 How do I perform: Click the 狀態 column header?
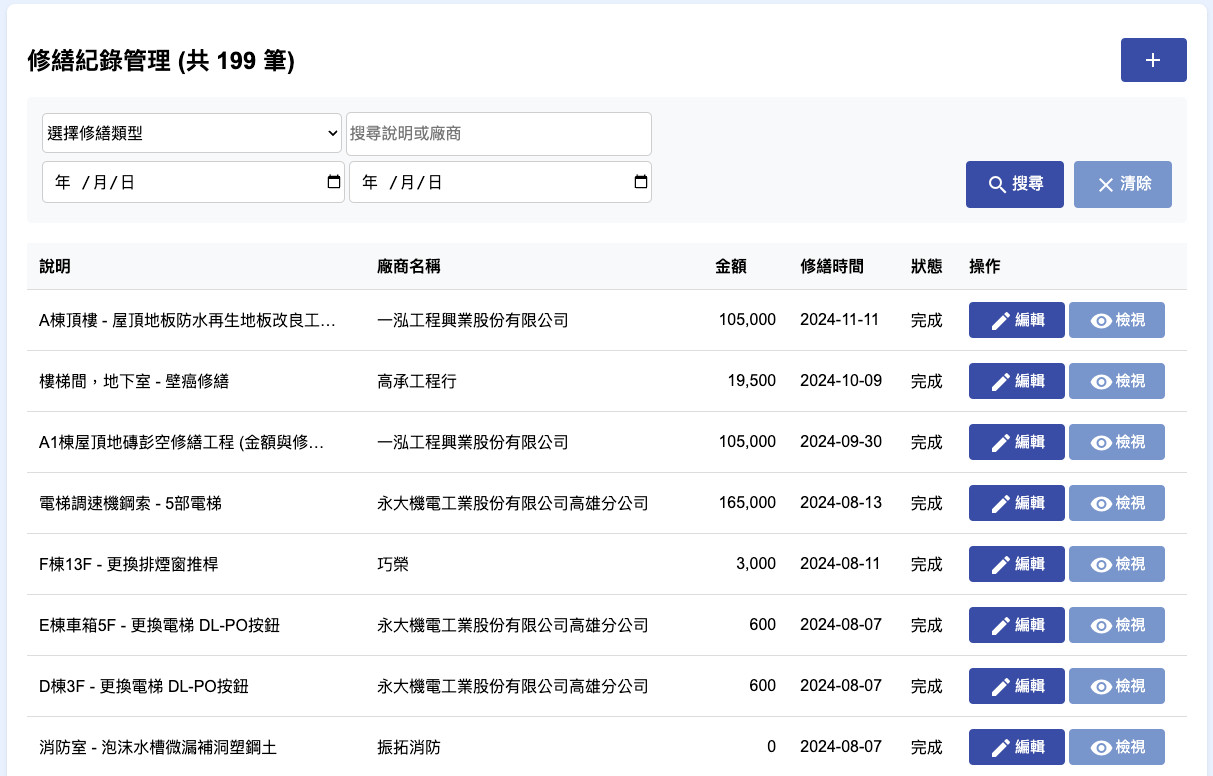pos(926,266)
